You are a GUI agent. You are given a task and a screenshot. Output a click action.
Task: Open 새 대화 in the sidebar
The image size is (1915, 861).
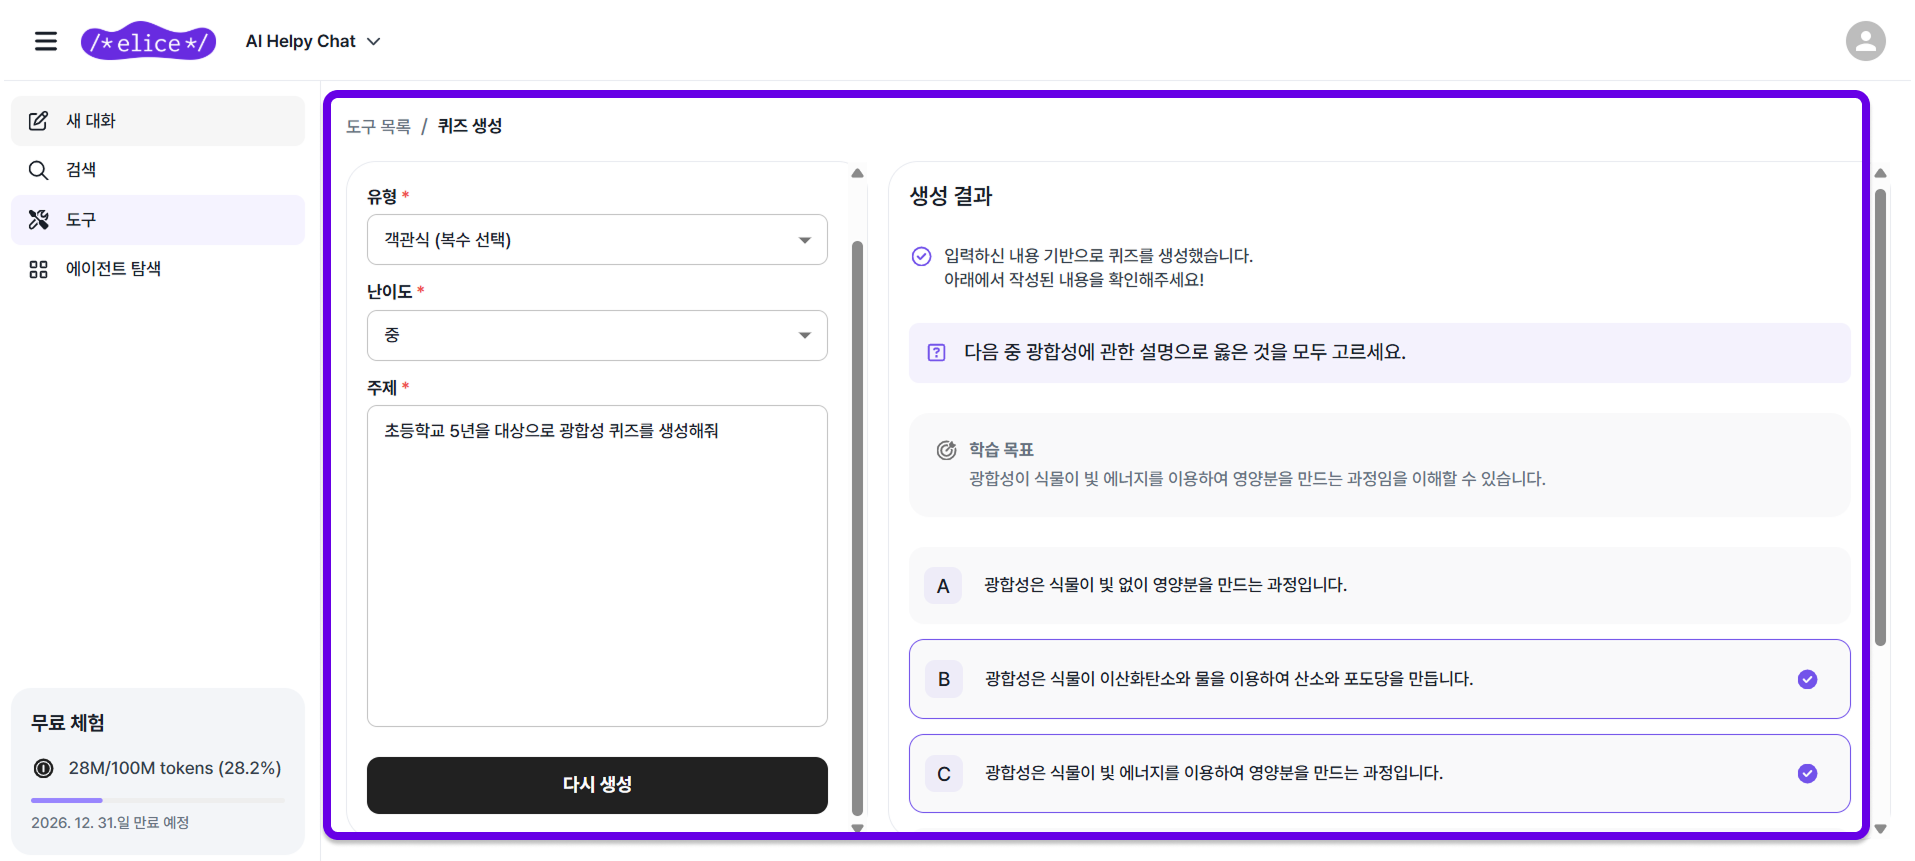pos(91,121)
